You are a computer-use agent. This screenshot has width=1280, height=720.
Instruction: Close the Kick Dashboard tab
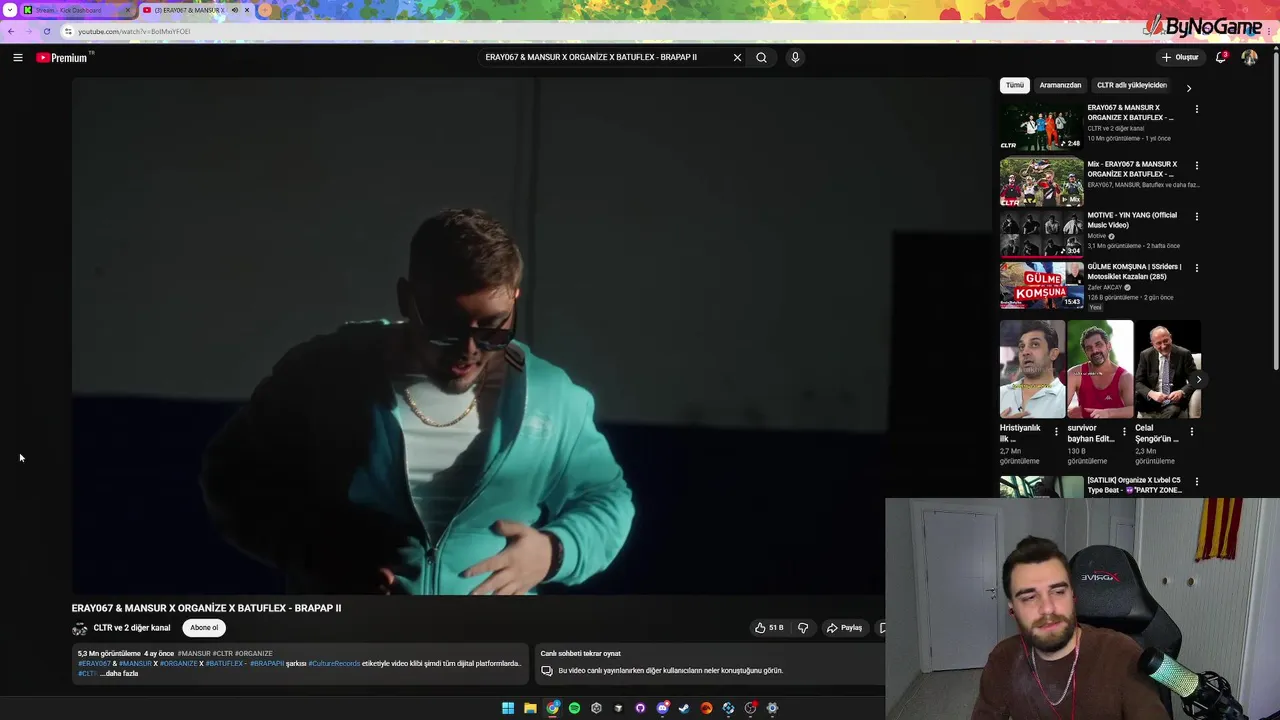[x=127, y=10]
